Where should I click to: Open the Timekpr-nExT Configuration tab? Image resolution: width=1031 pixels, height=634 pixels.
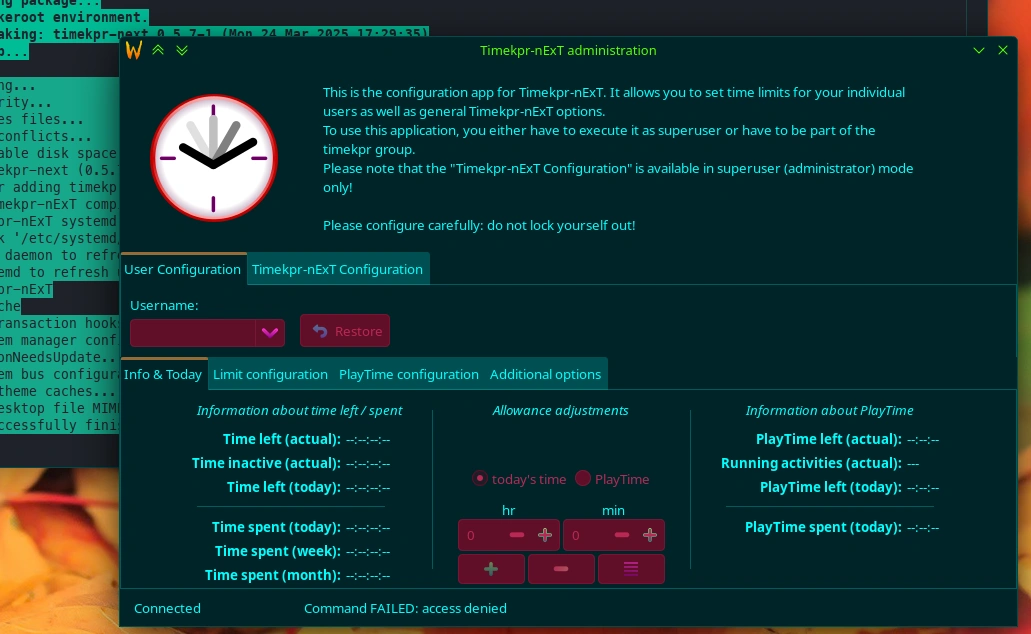(337, 269)
